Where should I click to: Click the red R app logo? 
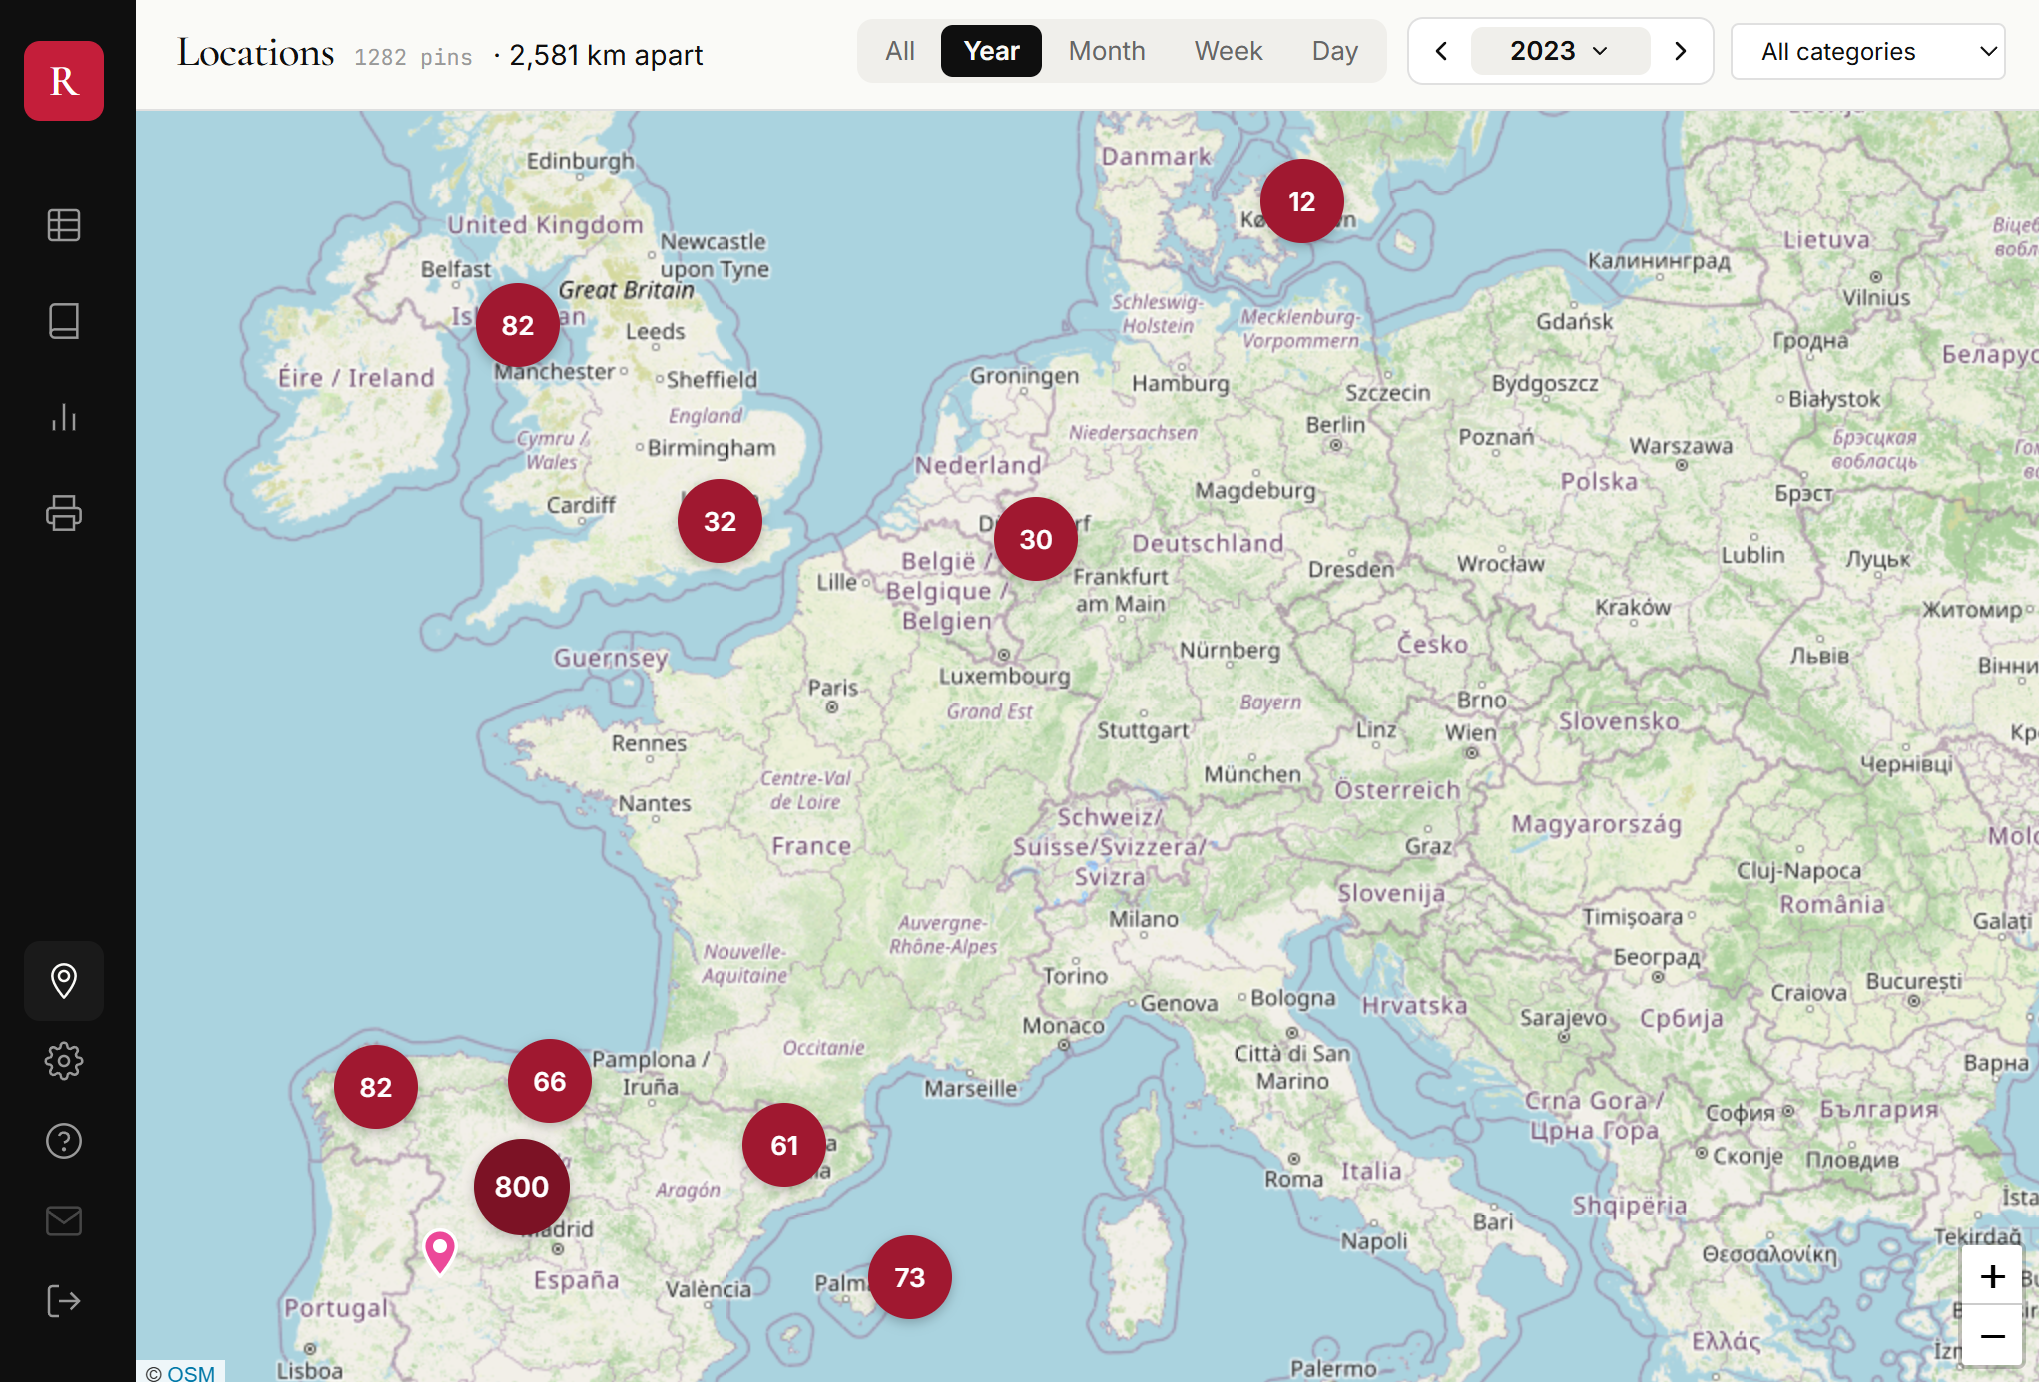click(x=64, y=81)
